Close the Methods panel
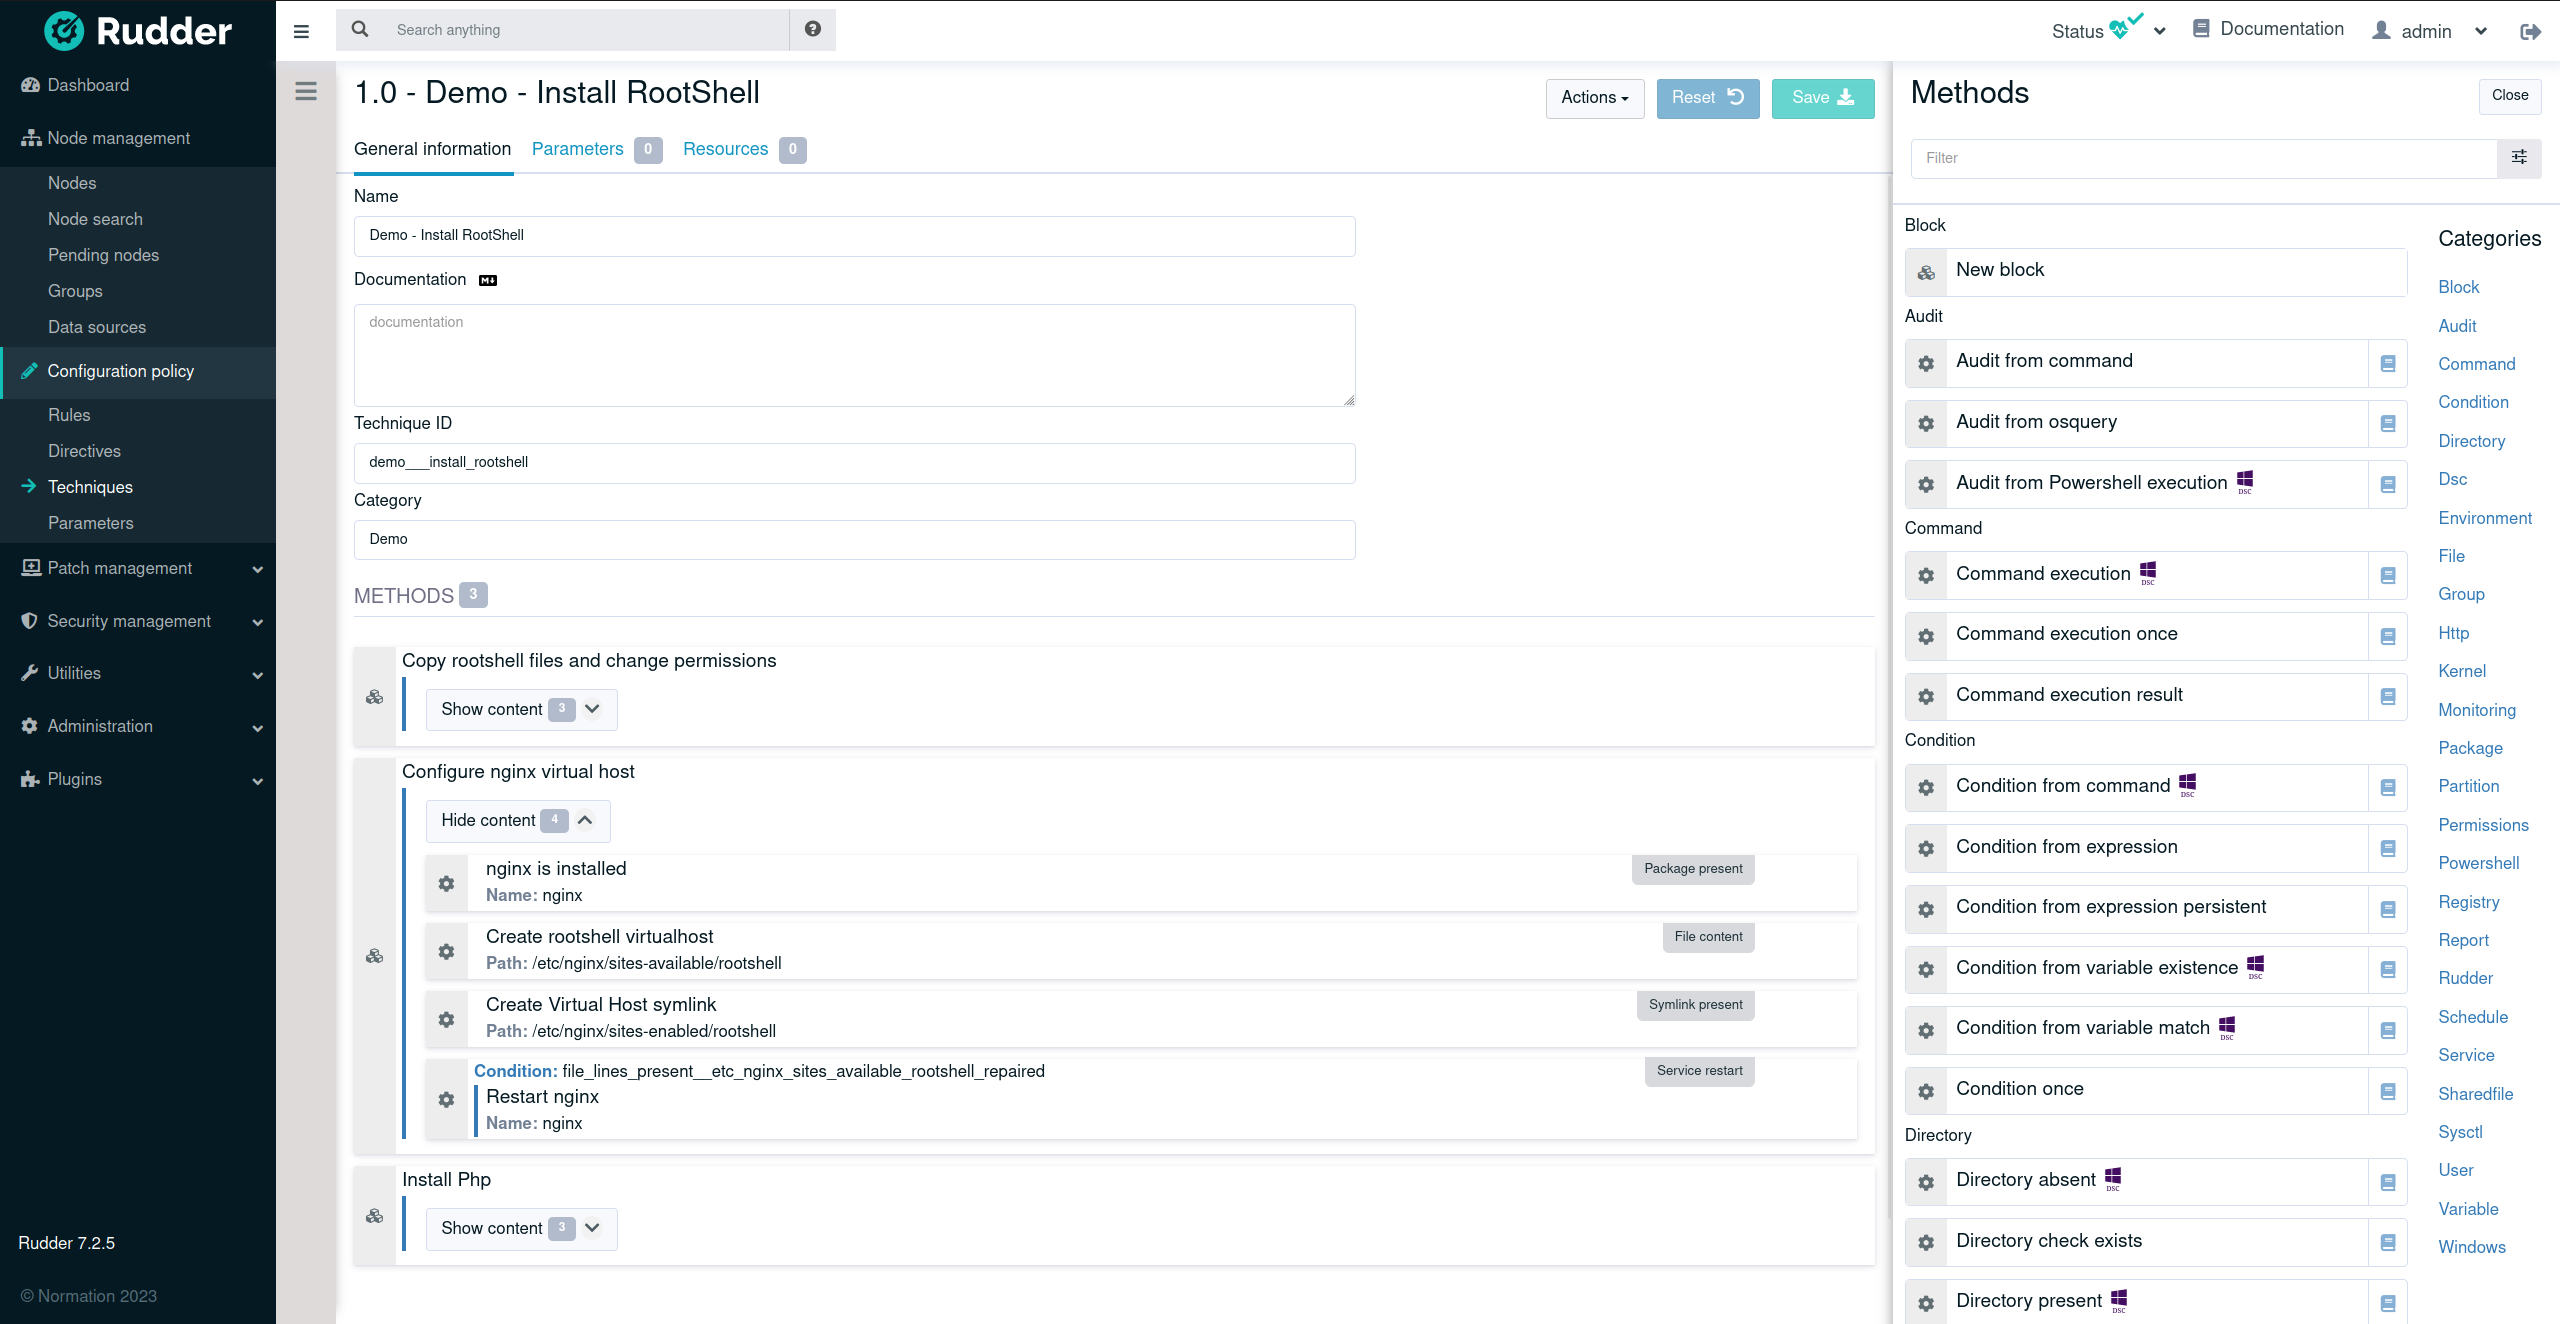This screenshot has width=2560, height=1324. (2511, 96)
